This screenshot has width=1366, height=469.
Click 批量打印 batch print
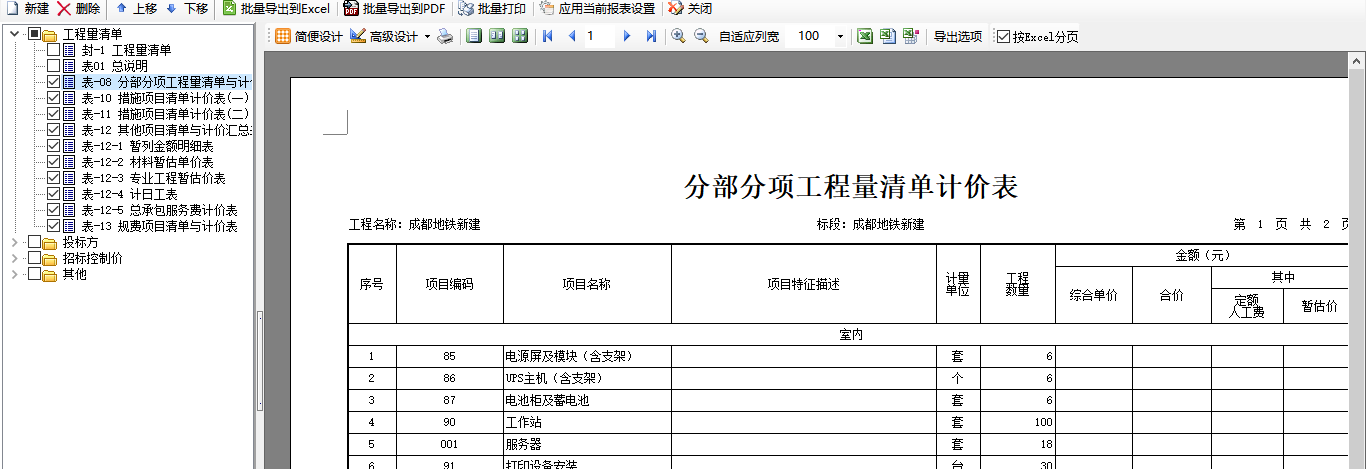[x=493, y=9]
